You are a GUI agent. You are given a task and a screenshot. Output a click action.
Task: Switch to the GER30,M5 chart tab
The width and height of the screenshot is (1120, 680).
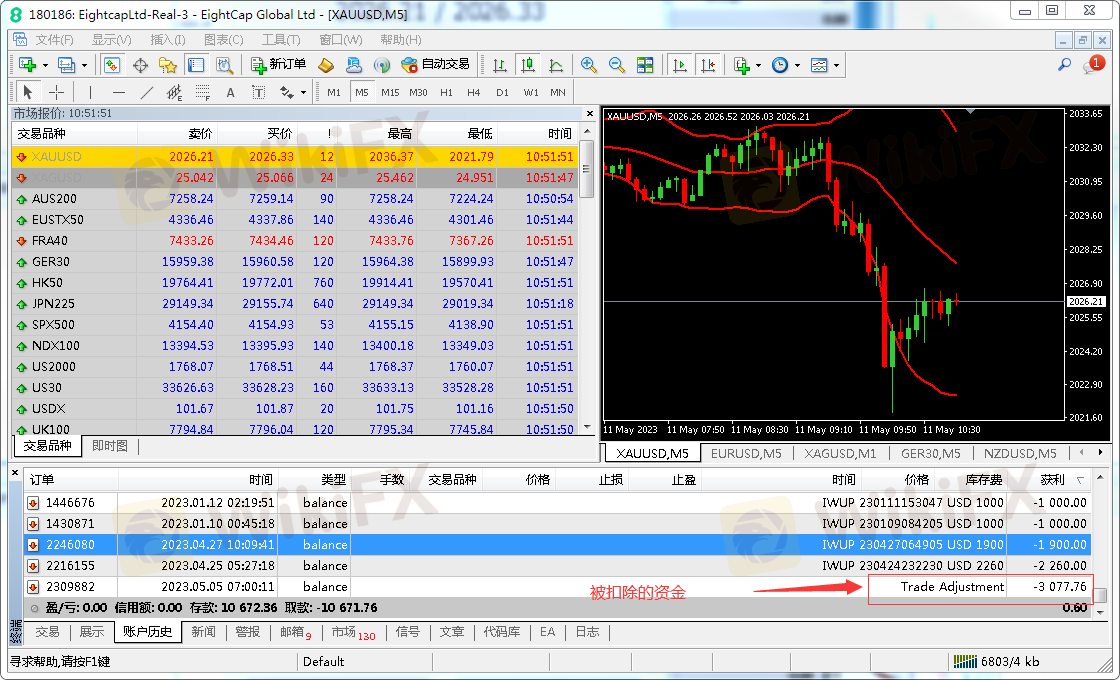click(931, 454)
